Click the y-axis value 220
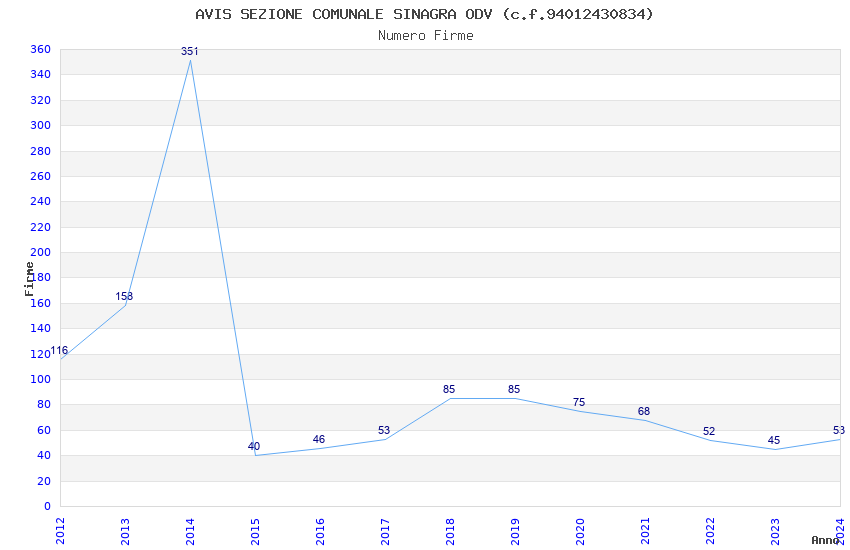This screenshot has width=850, height=550. pos(41,227)
